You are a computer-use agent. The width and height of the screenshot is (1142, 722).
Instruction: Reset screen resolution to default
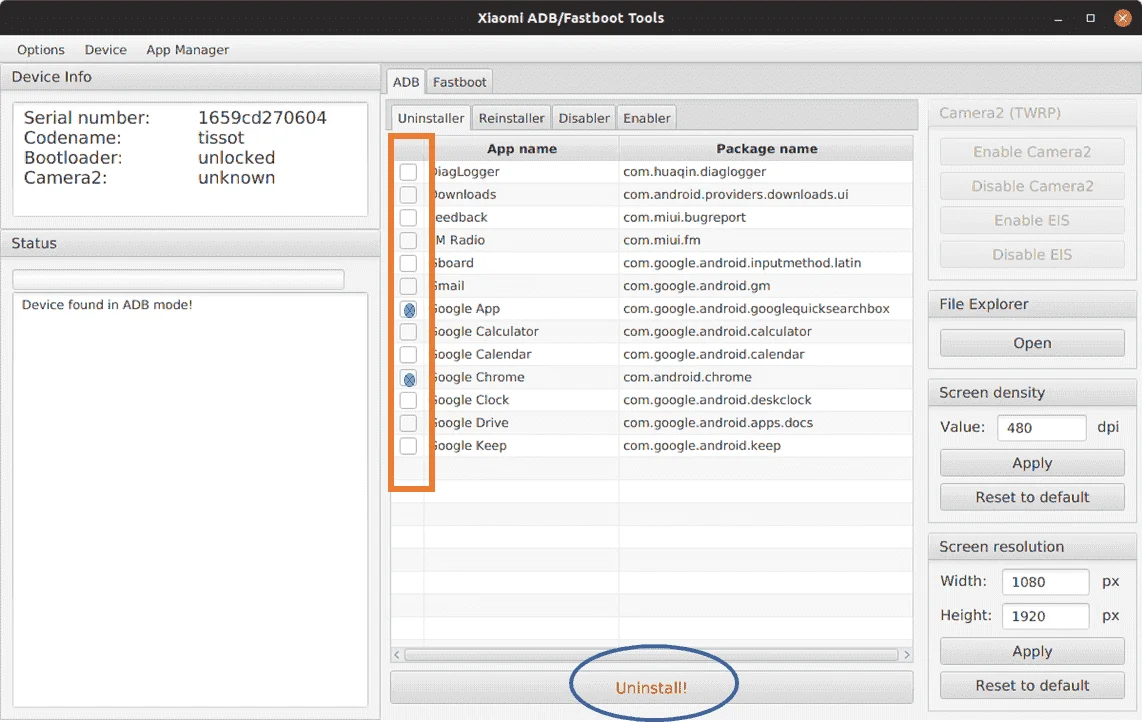point(1032,686)
